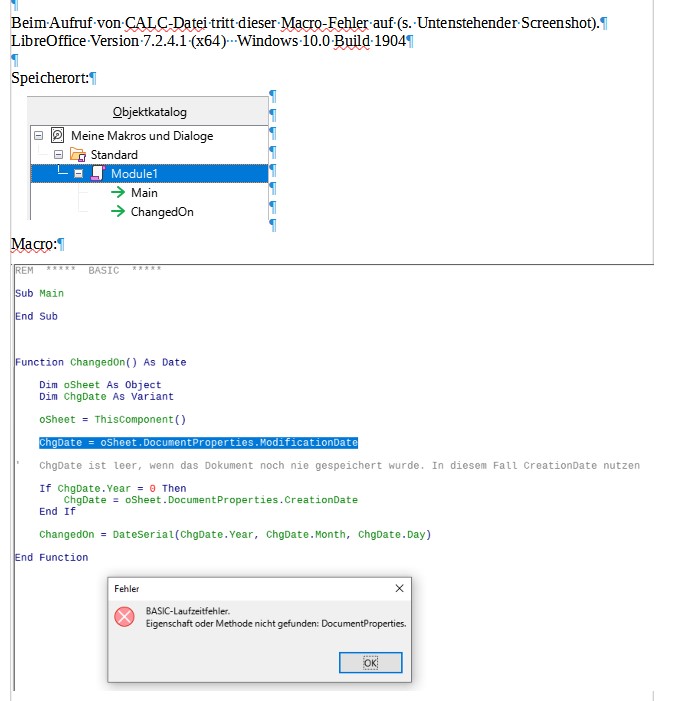Collapse the Standard library node

tap(58, 155)
